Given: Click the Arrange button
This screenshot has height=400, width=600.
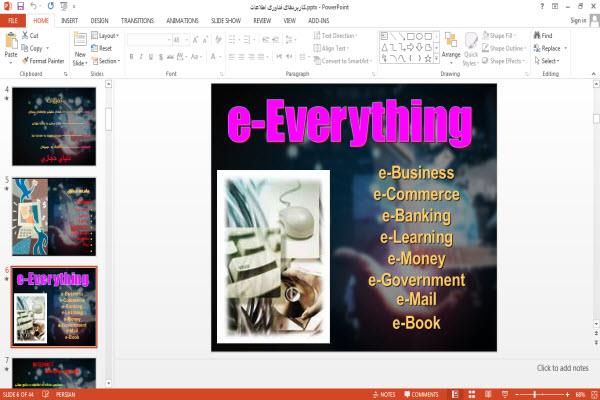Looking at the screenshot, I should pyautogui.click(x=451, y=46).
